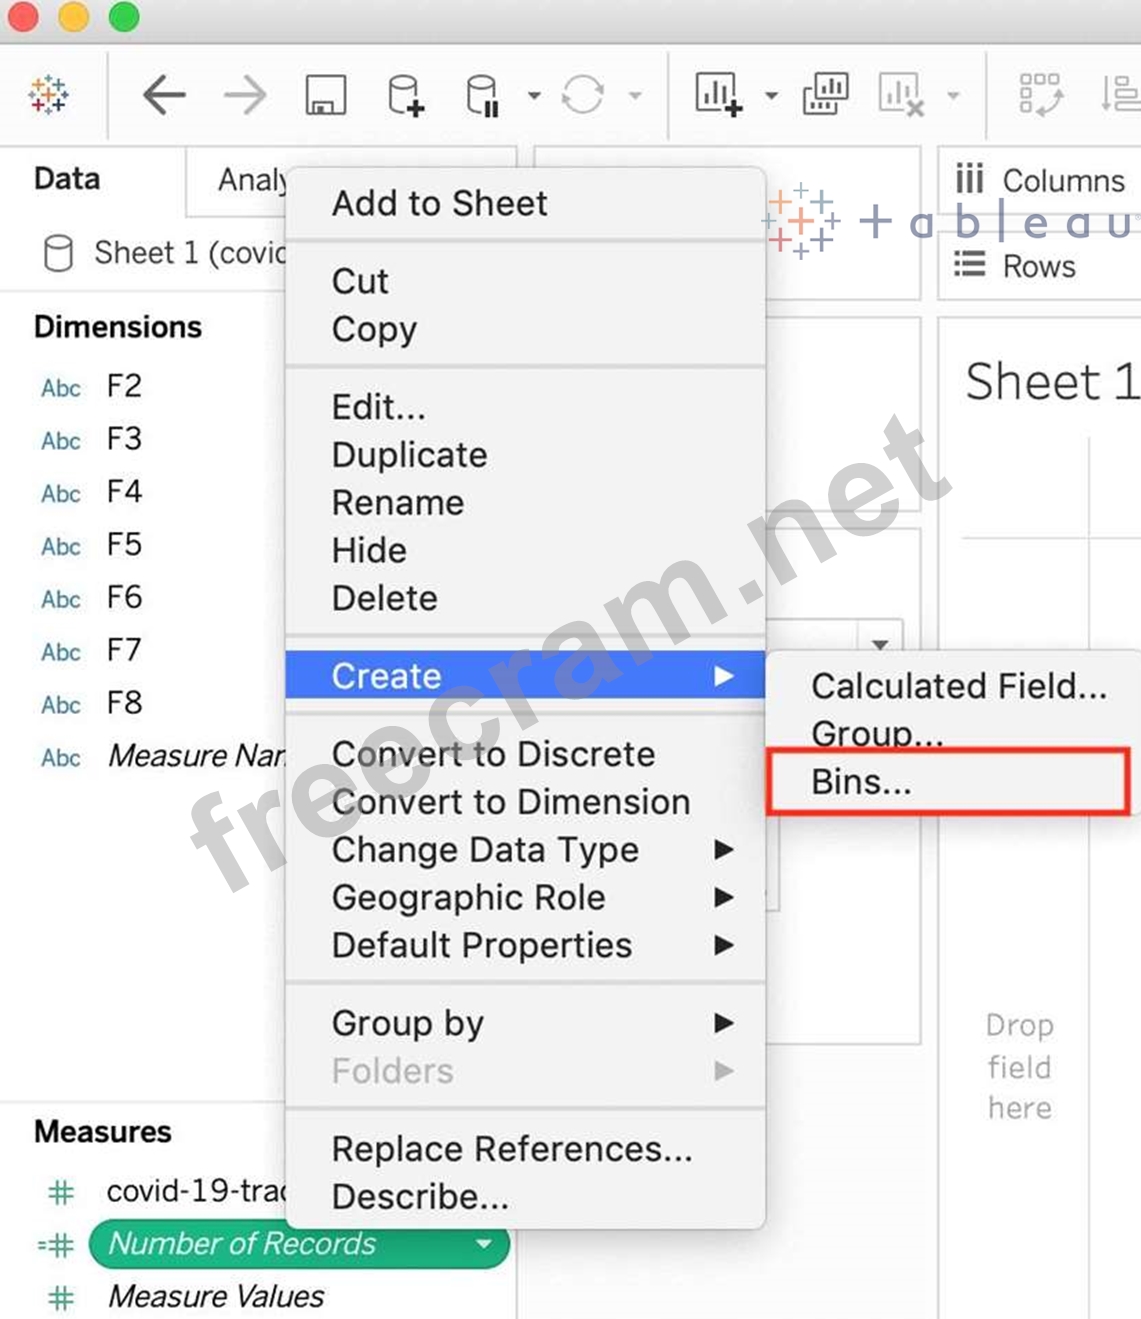This screenshot has width=1141, height=1319.
Task: Click the Sheet 1 data source
Action: click(160, 253)
